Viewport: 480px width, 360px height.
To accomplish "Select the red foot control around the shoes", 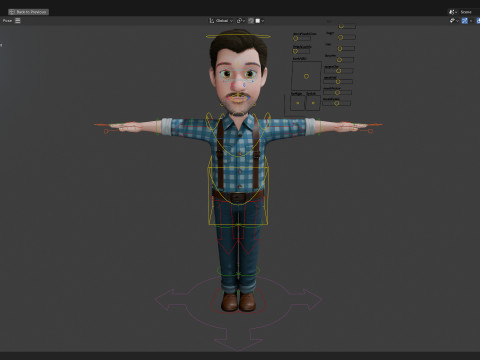I will (x=238, y=302).
